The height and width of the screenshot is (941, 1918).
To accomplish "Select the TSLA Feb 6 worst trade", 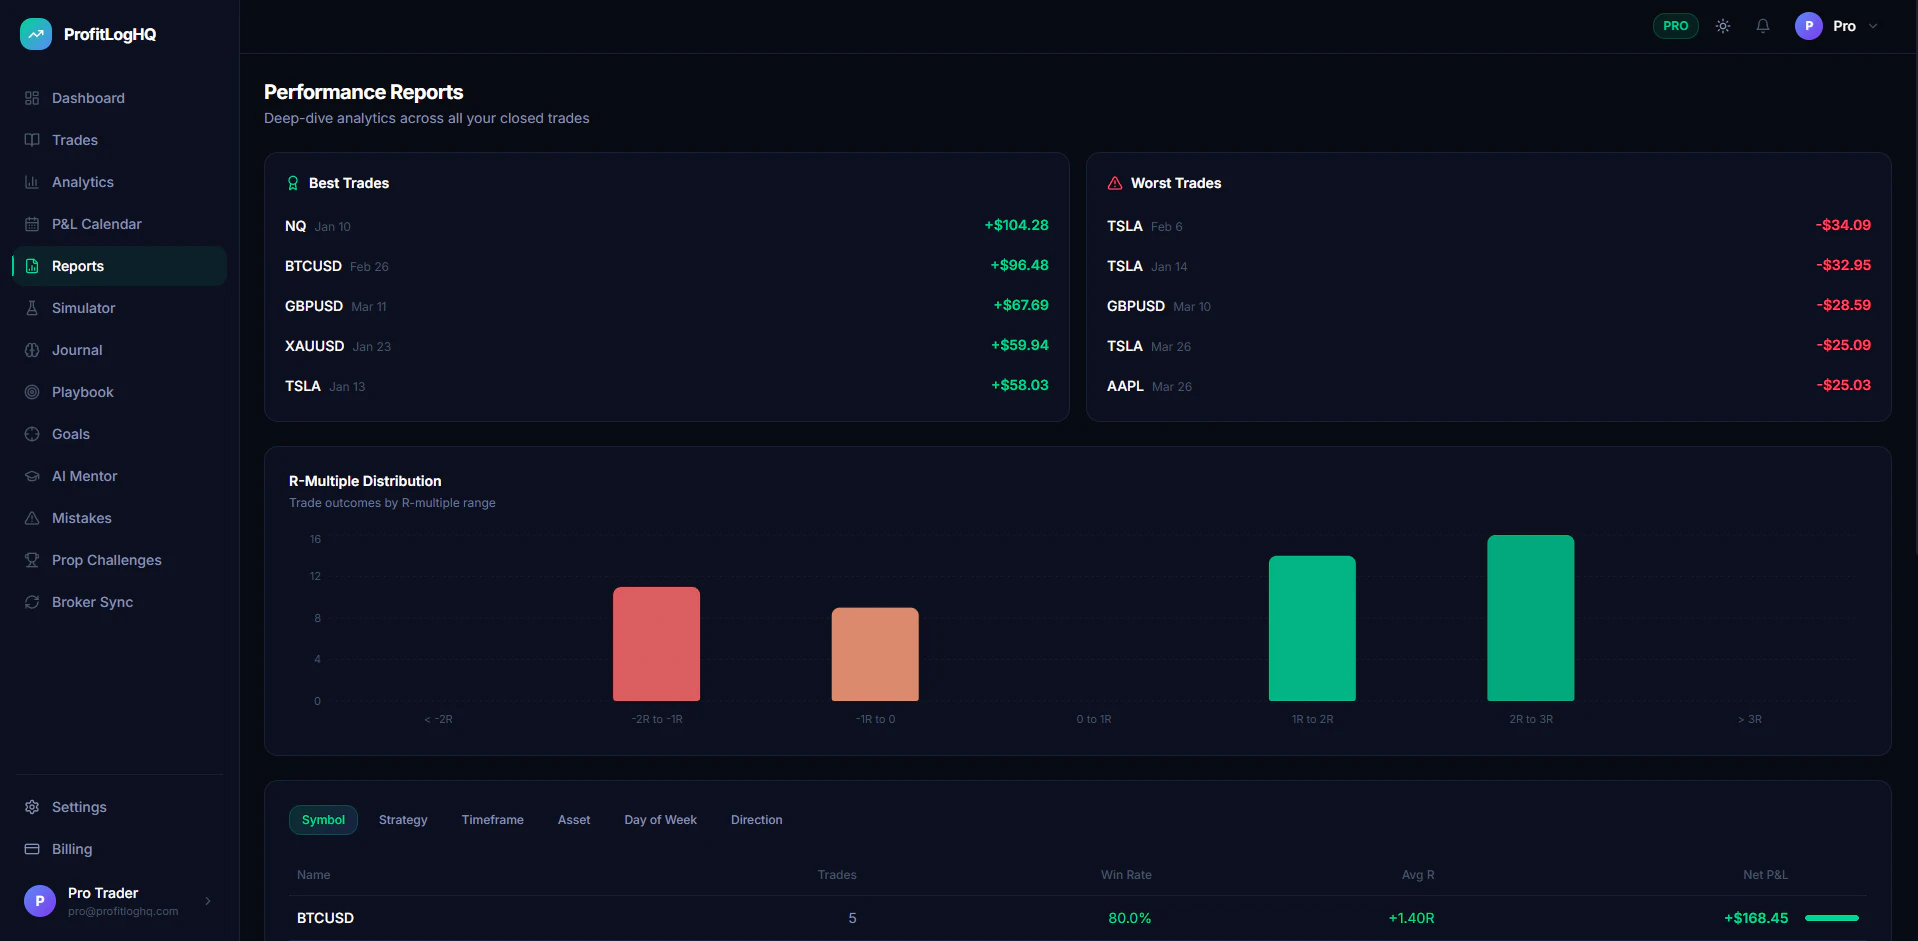I will [1489, 226].
